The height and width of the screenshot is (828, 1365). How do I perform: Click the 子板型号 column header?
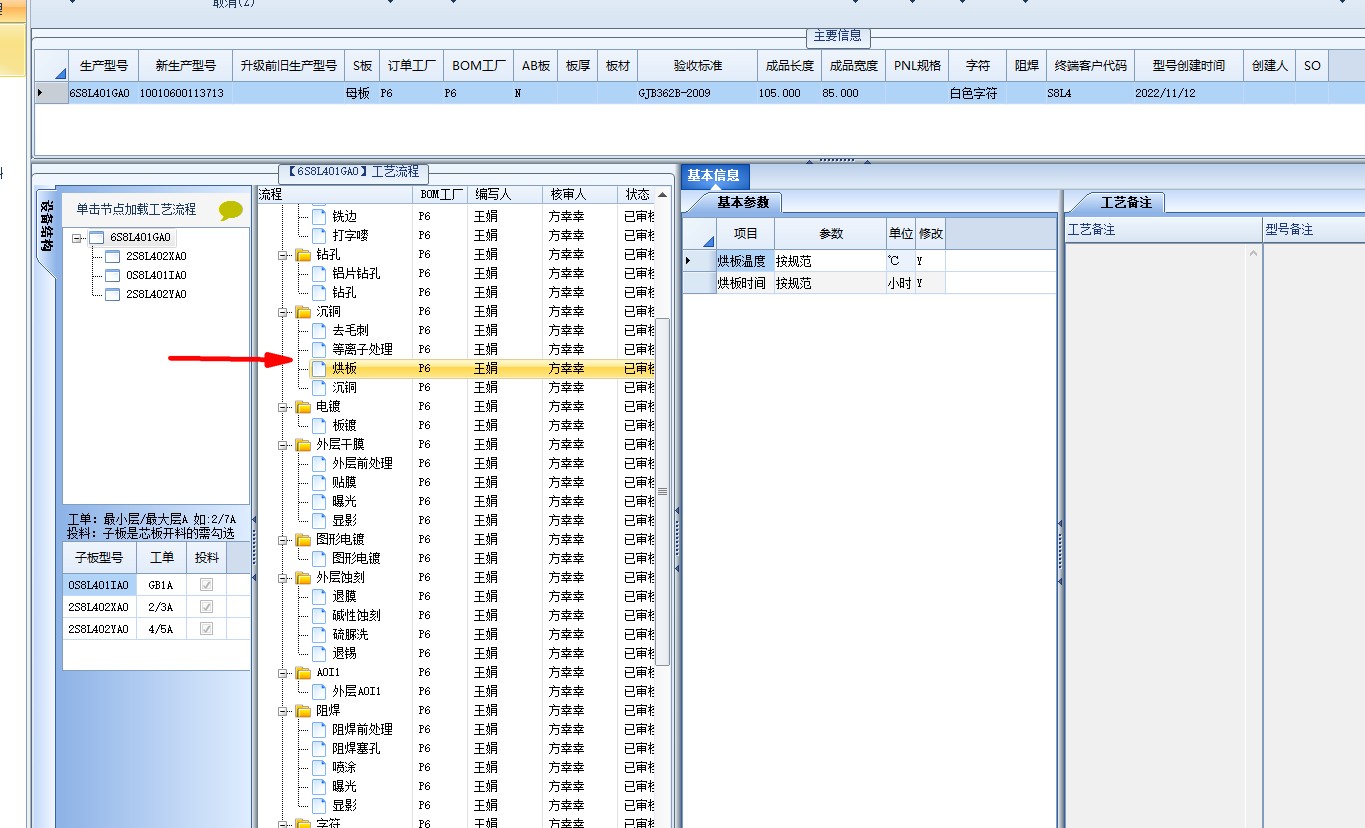(100, 557)
